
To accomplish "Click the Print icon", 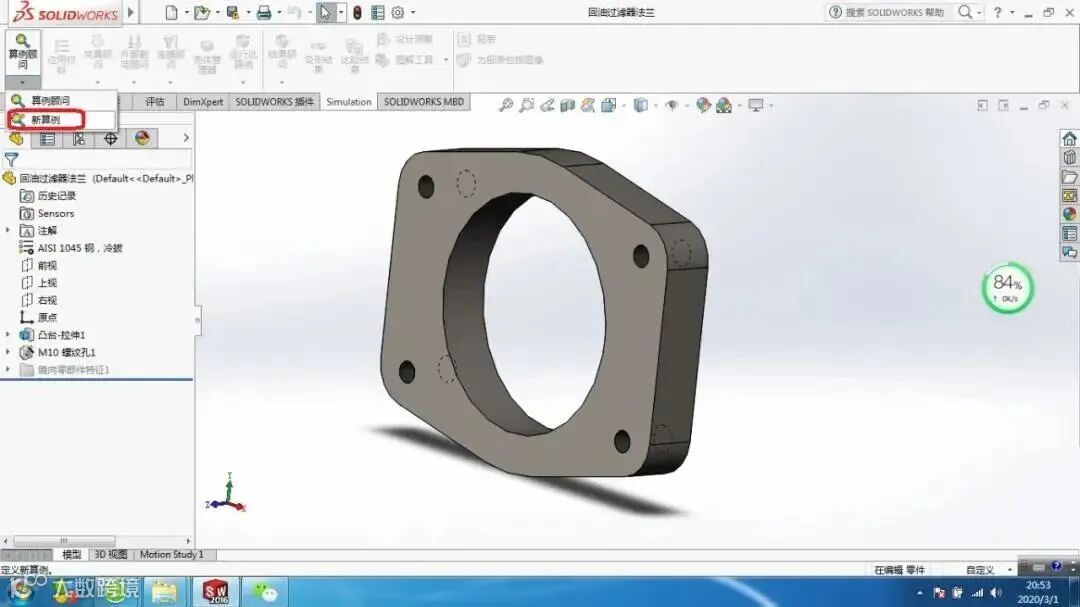I will 264,12.
